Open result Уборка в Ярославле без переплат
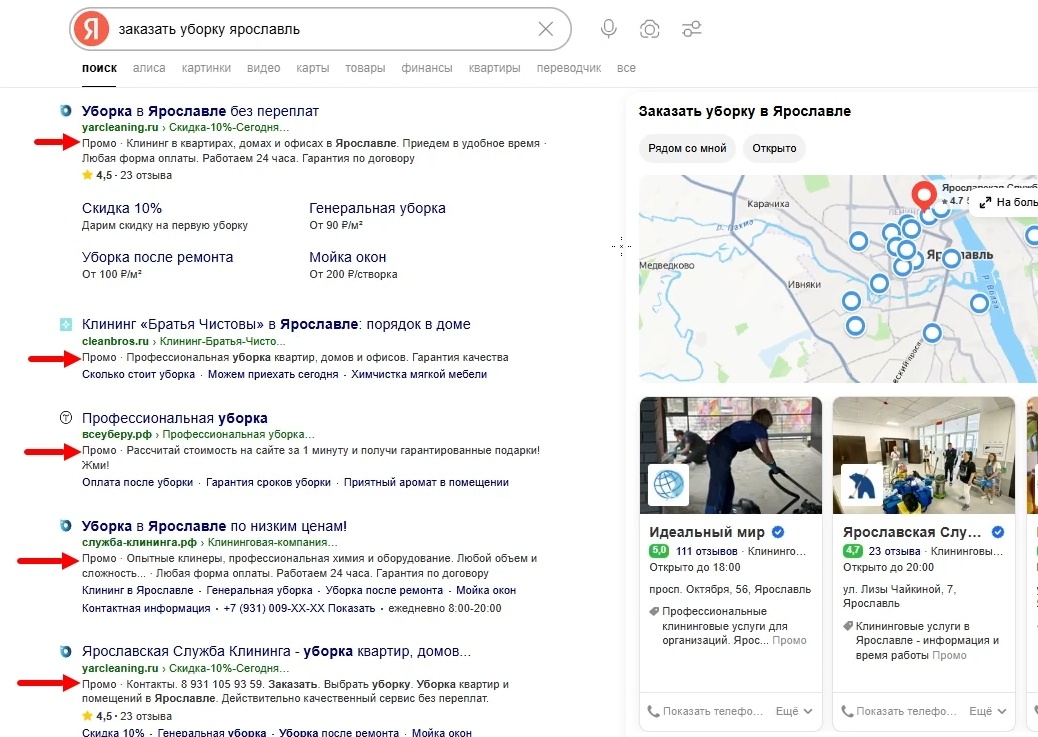 coord(200,111)
